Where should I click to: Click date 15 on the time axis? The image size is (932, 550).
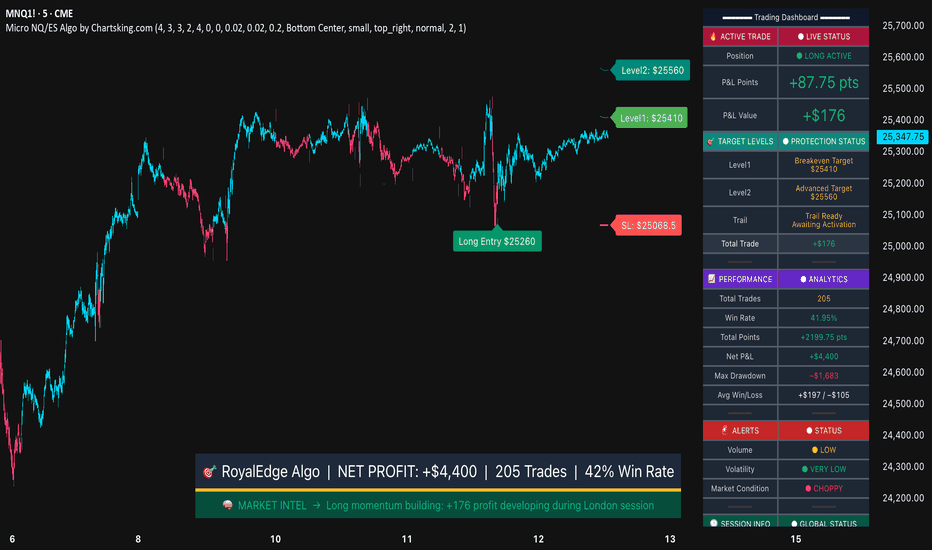pos(795,539)
